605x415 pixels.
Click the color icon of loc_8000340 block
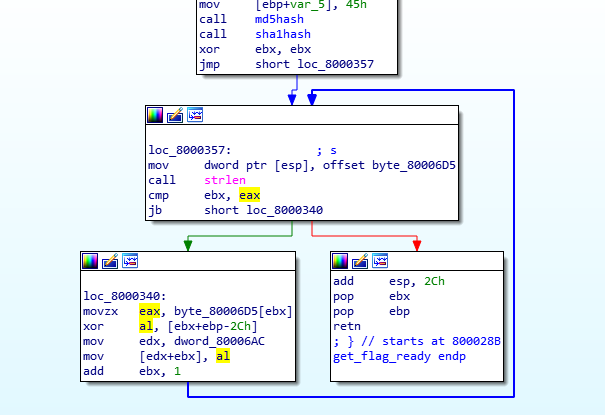click(90, 261)
